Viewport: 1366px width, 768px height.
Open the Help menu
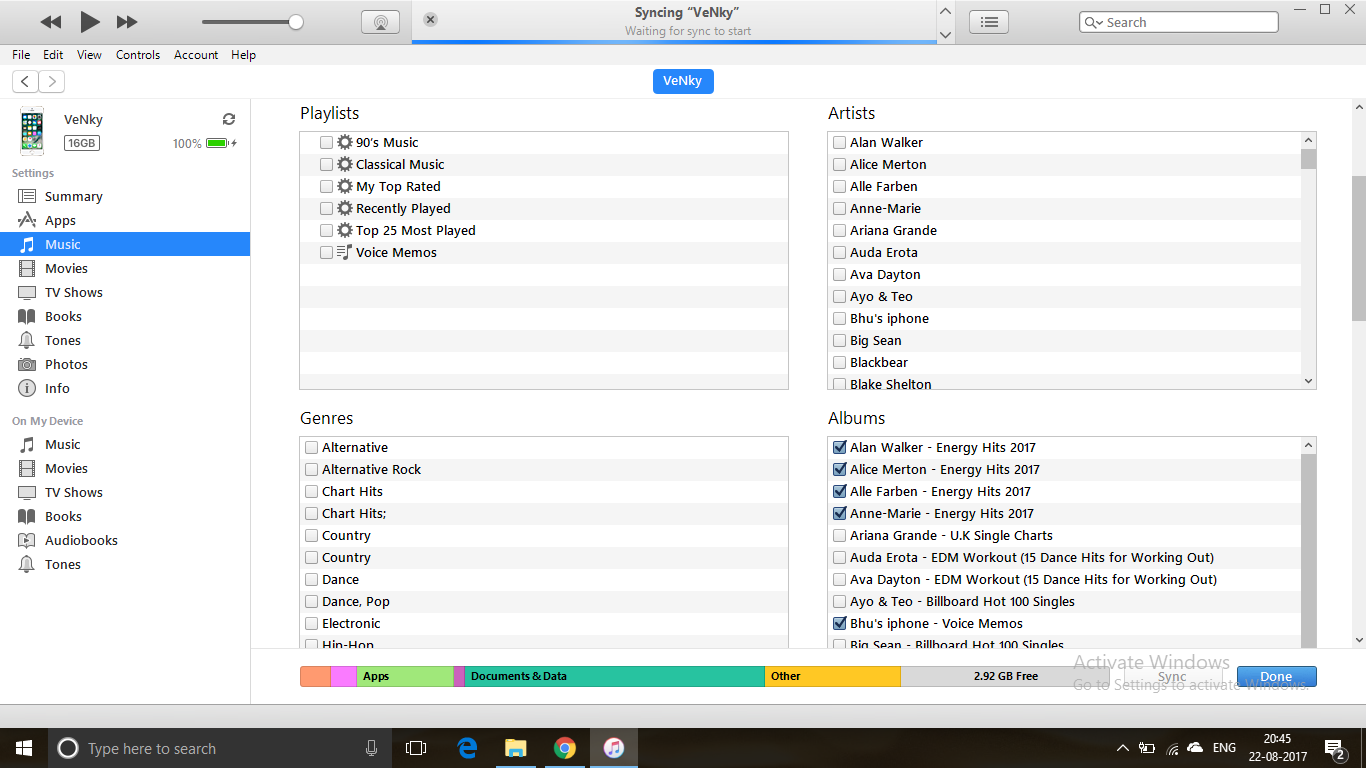coord(243,55)
